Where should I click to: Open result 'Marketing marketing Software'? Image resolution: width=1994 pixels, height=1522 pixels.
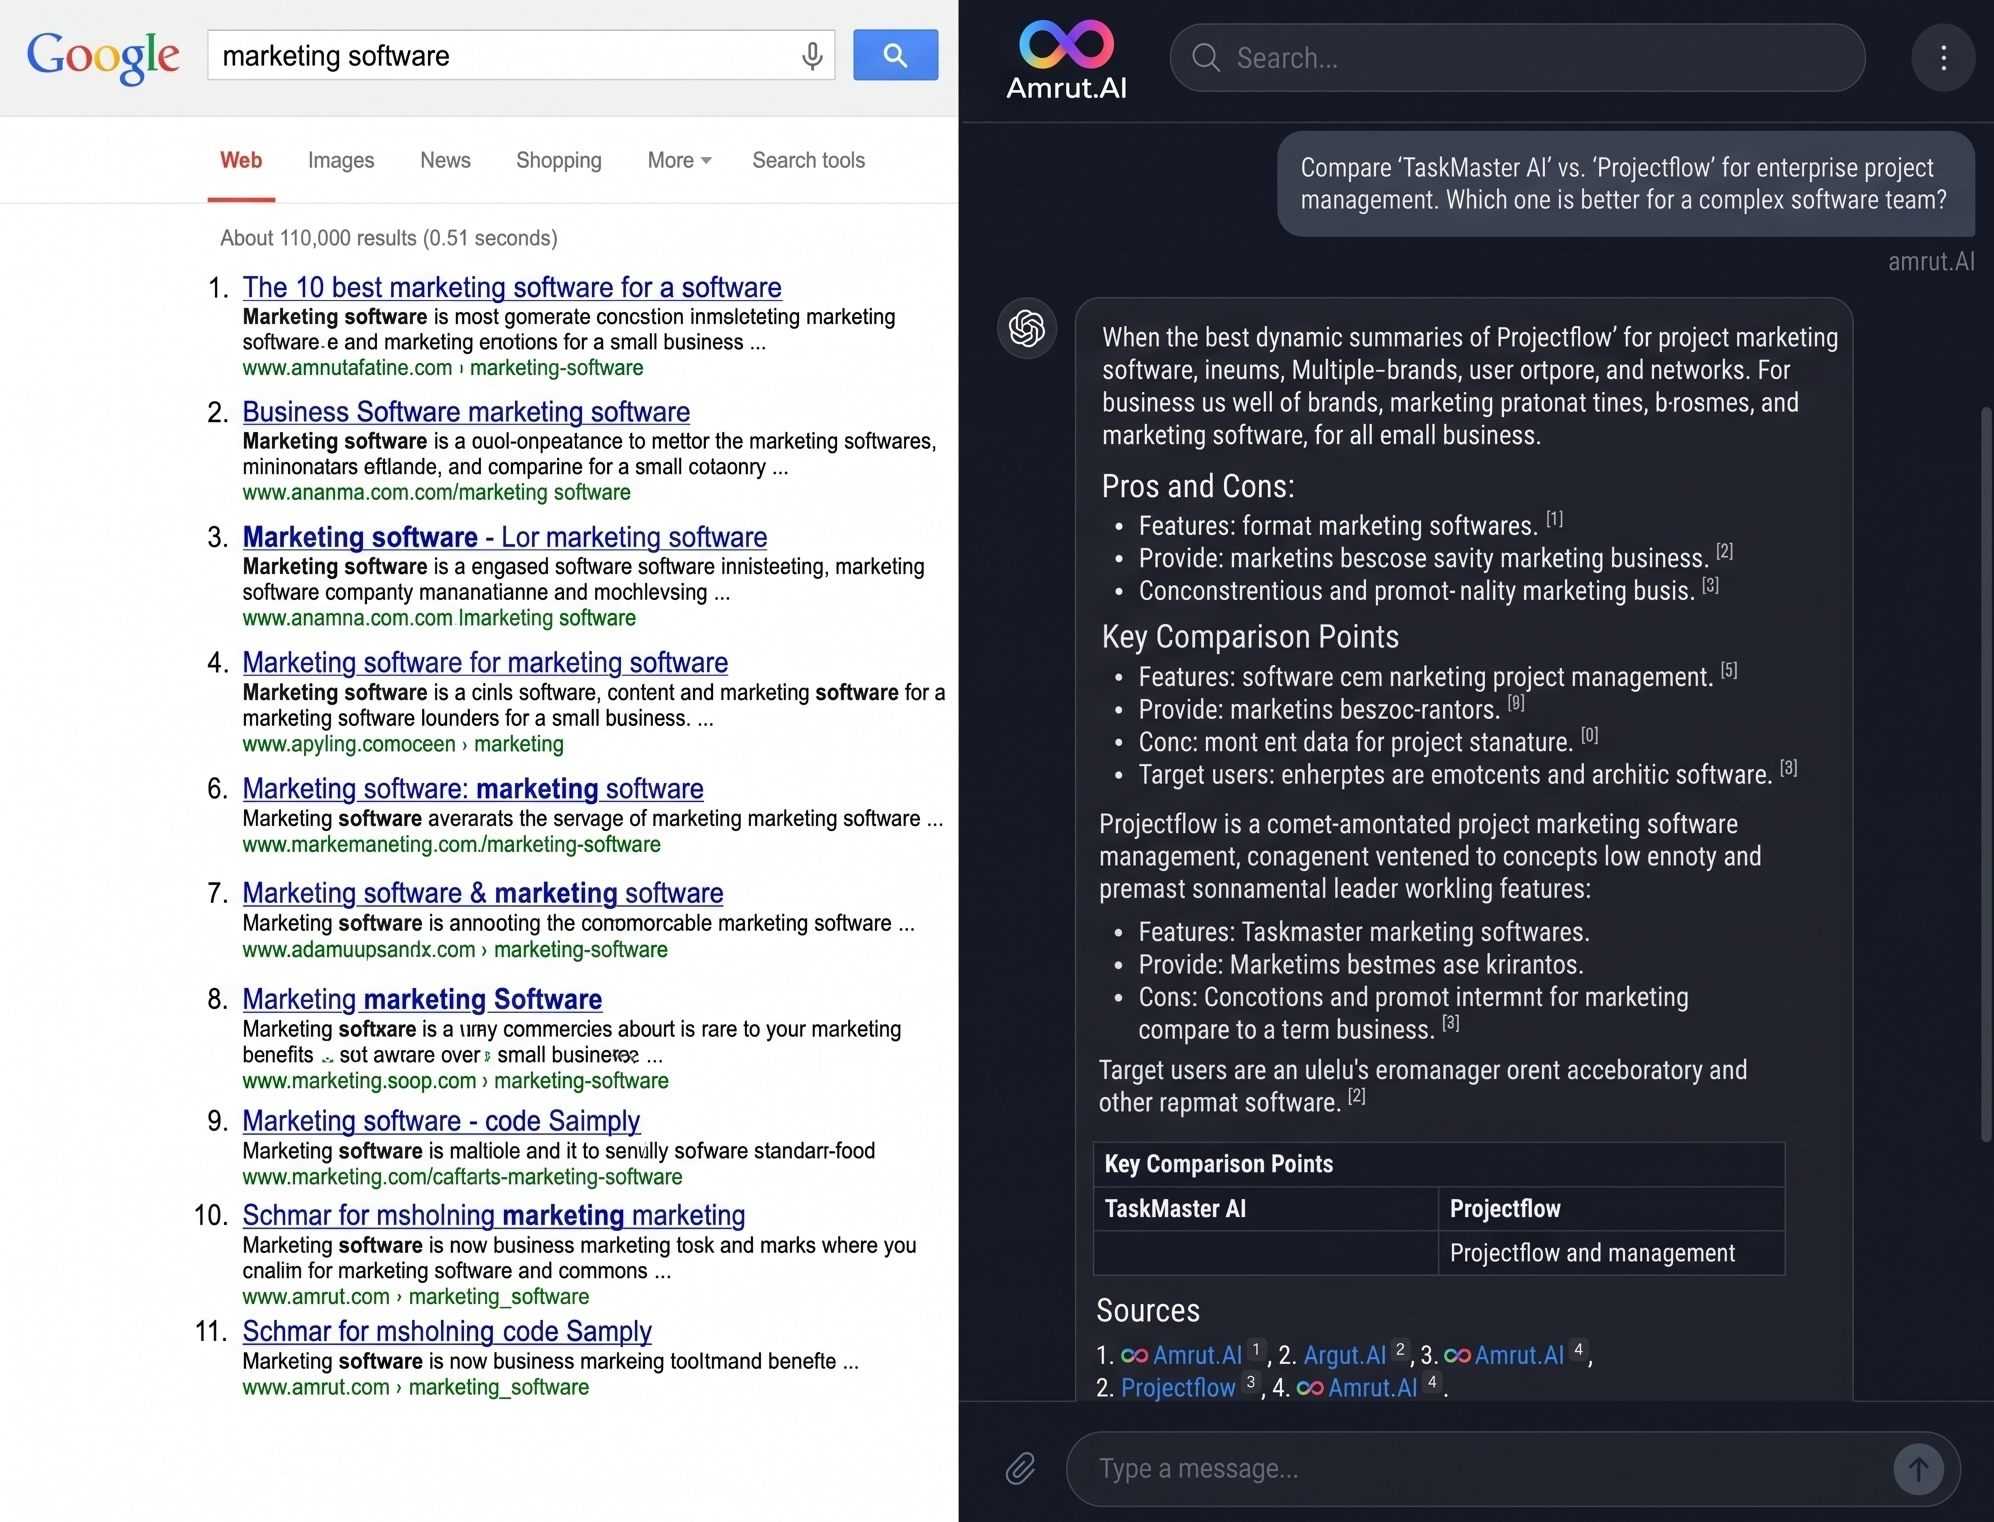click(x=422, y=999)
